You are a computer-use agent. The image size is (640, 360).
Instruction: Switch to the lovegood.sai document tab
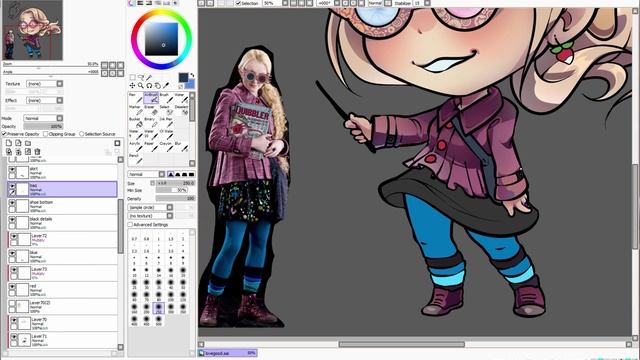228,353
